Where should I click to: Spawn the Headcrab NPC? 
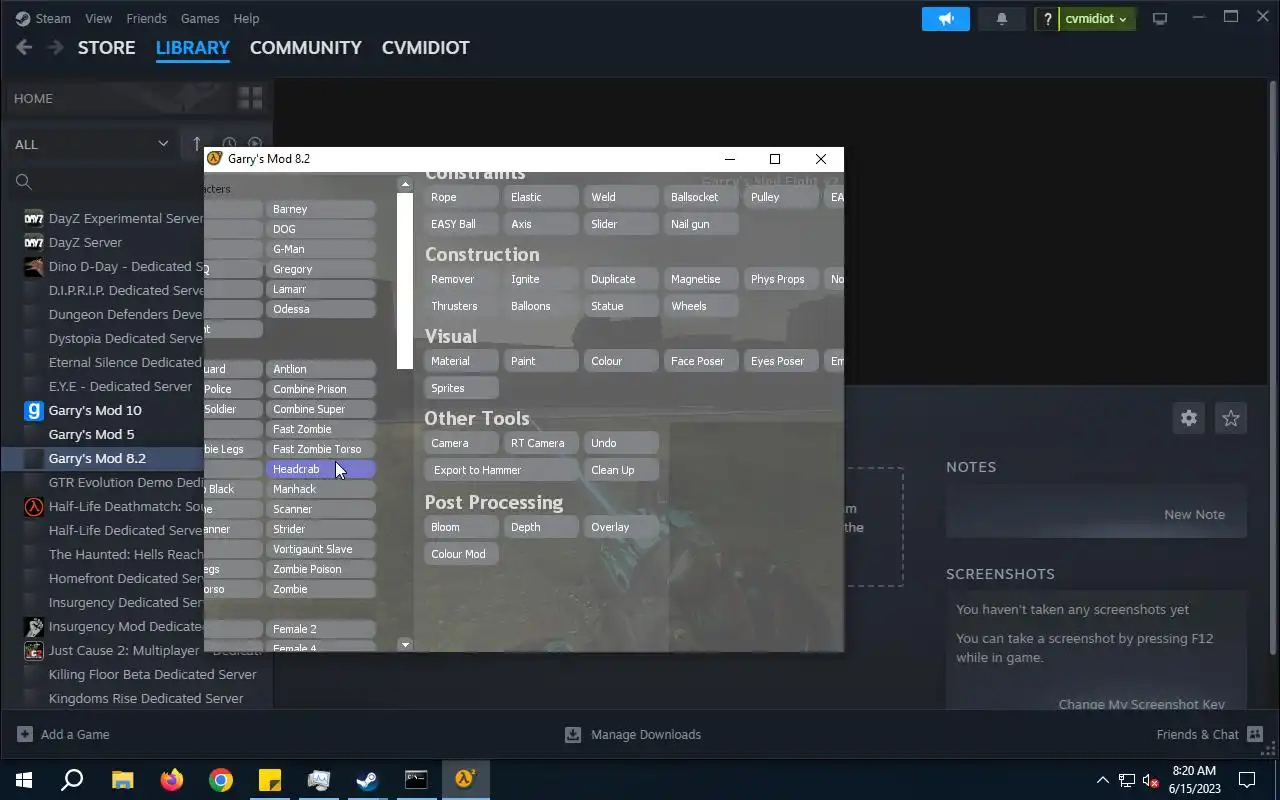pos(320,469)
